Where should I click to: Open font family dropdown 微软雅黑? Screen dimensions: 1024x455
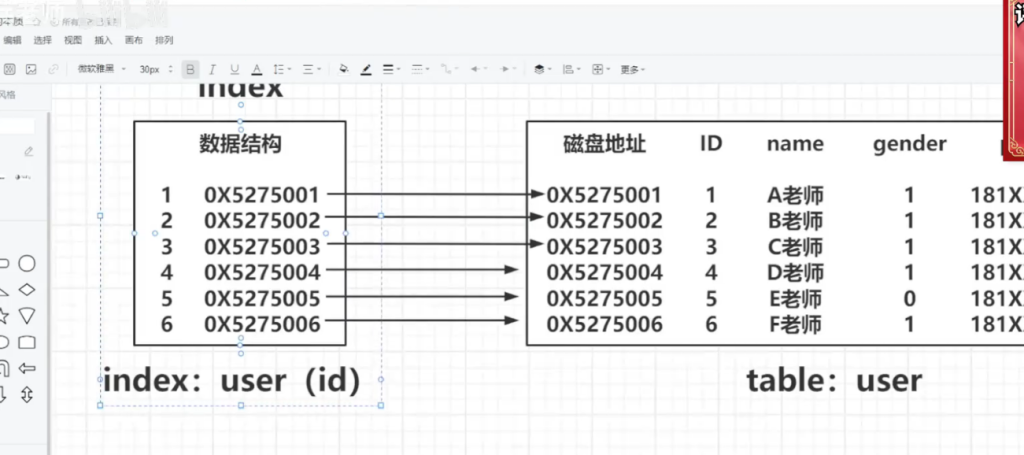99,69
